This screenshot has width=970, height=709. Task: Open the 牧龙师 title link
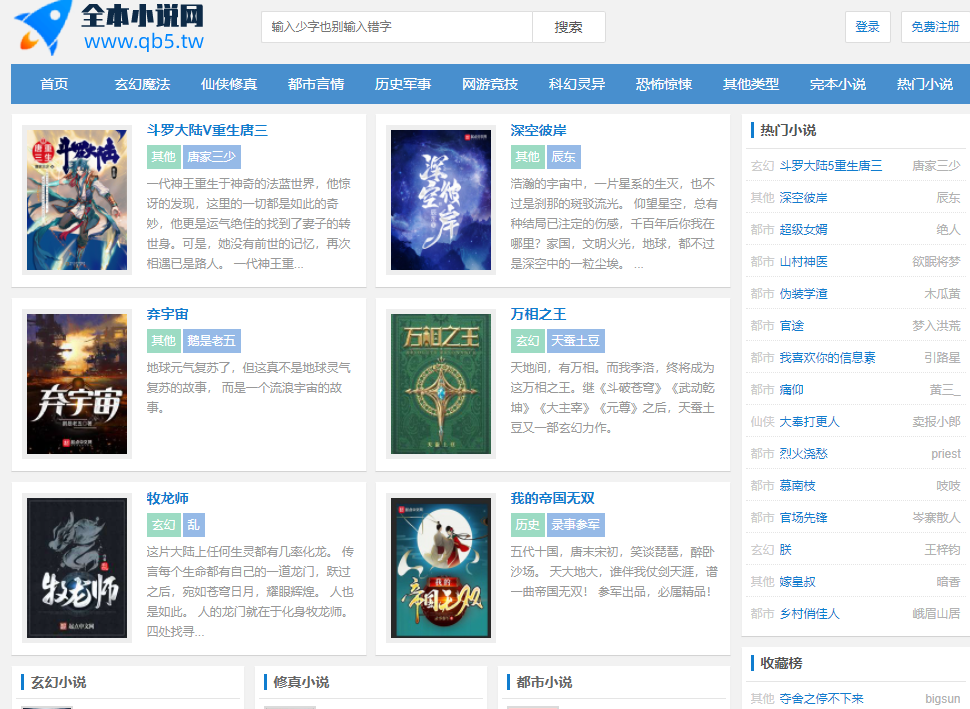[168, 499]
